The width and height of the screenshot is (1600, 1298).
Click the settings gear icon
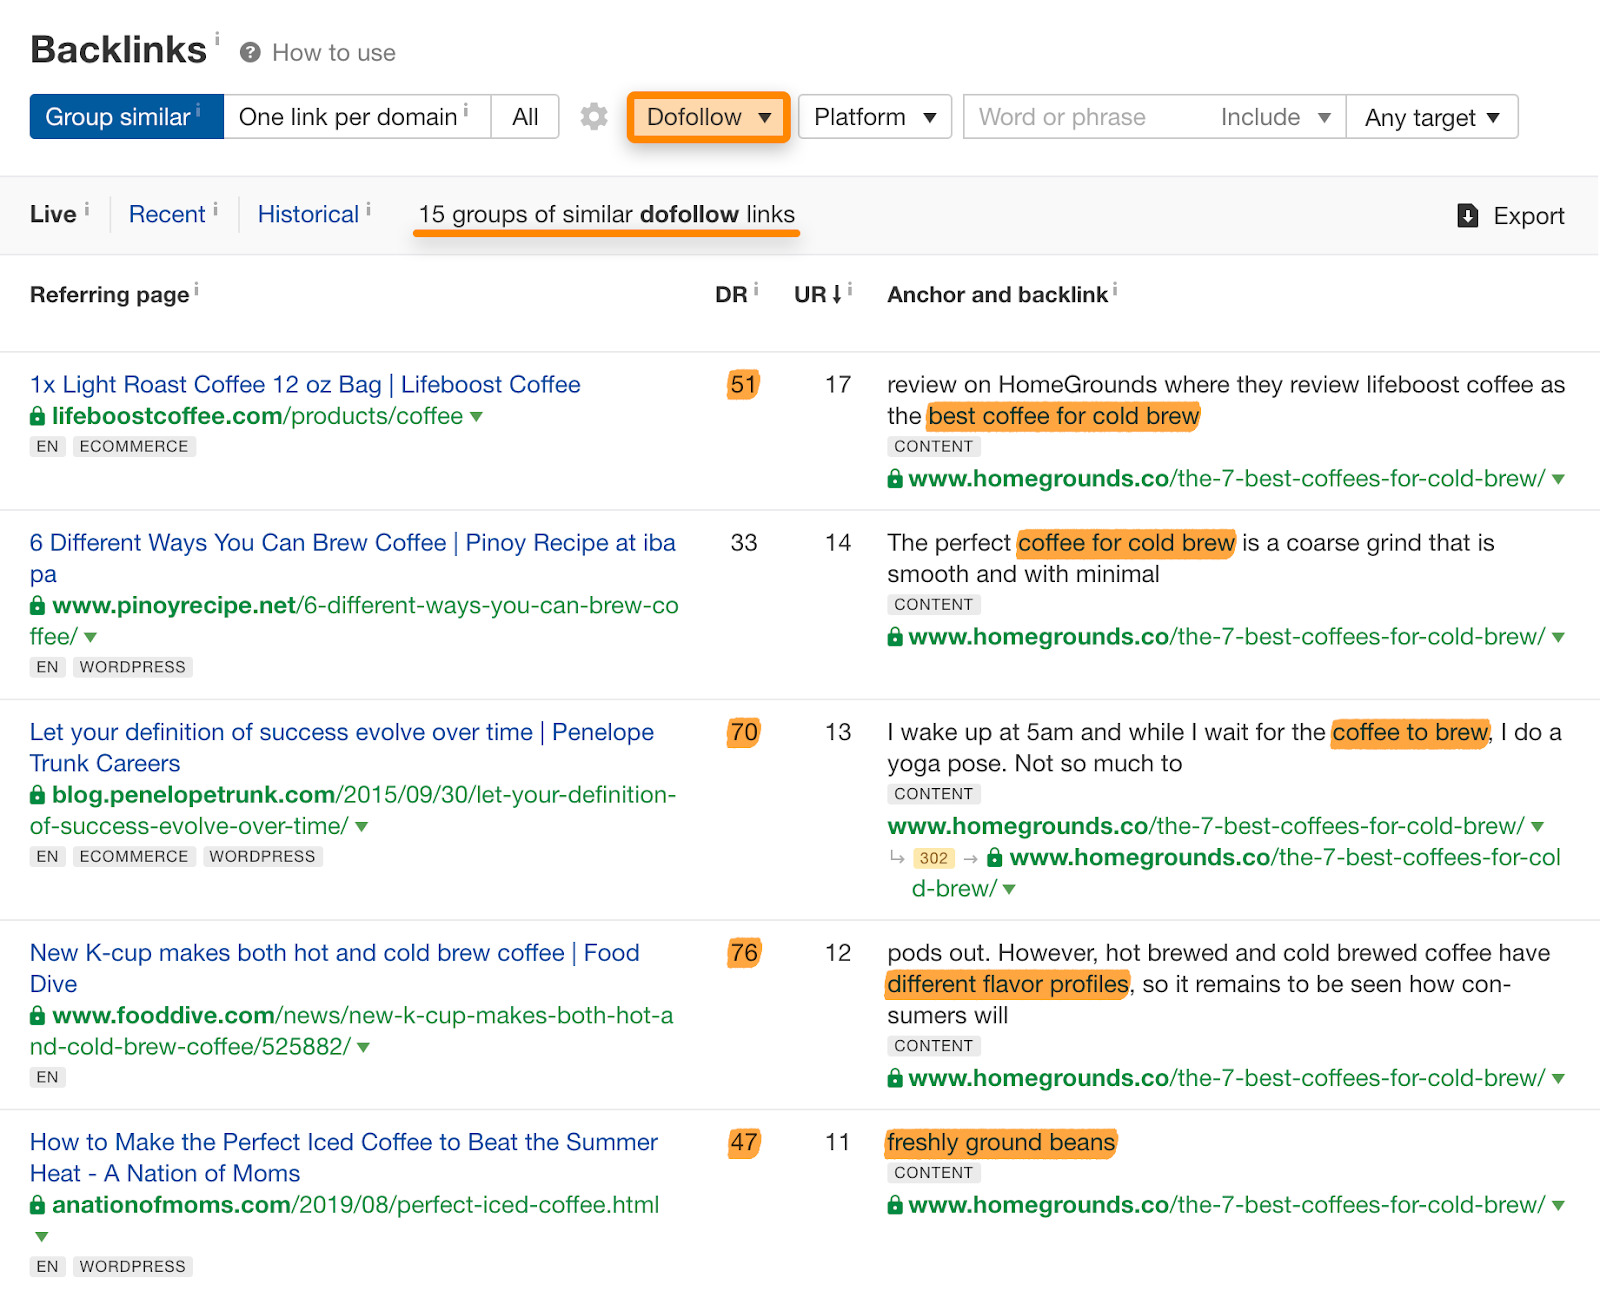(594, 117)
